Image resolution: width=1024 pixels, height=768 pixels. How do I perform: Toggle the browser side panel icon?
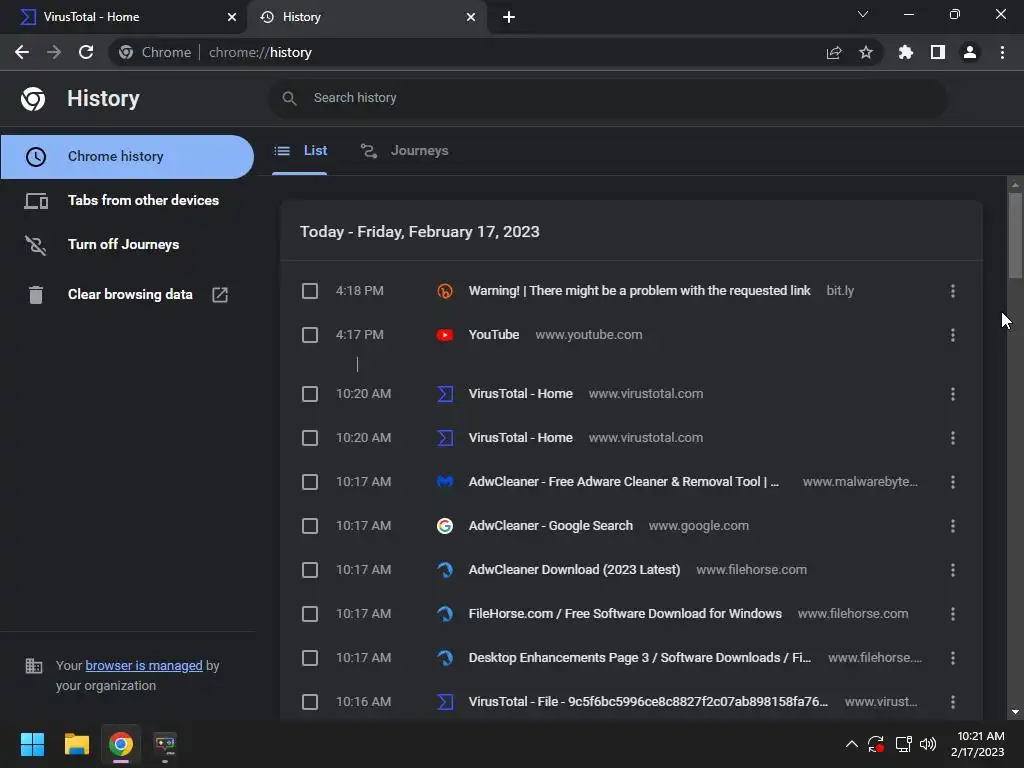click(x=938, y=52)
